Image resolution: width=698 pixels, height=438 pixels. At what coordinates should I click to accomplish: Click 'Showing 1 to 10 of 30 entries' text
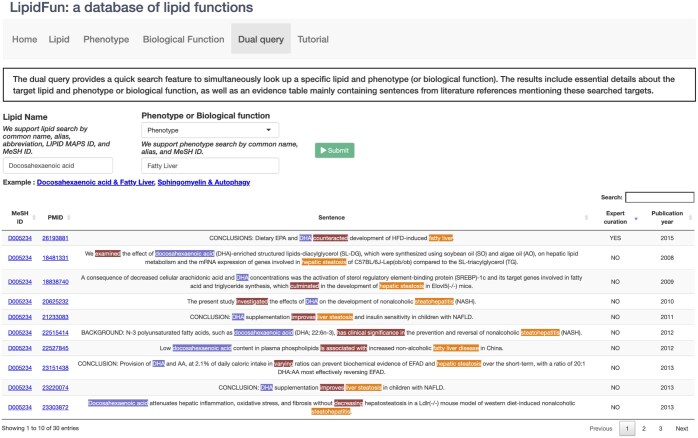[41, 428]
